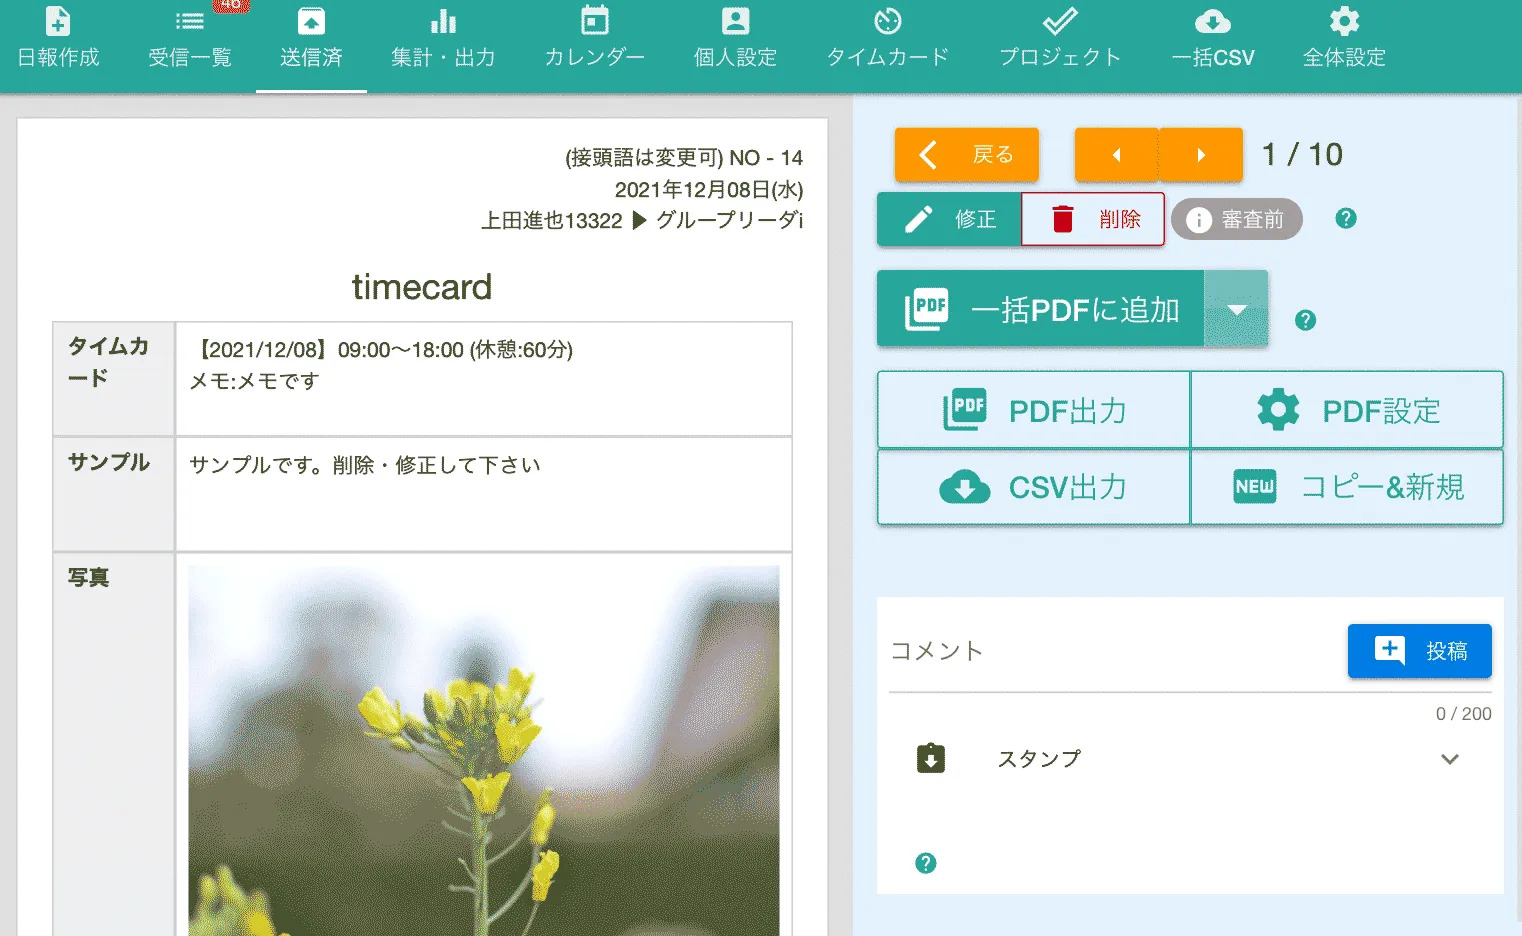Click the help icon below the スタンプ row
This screenshot has height=936, width=1522.
(x=926, y=863)
